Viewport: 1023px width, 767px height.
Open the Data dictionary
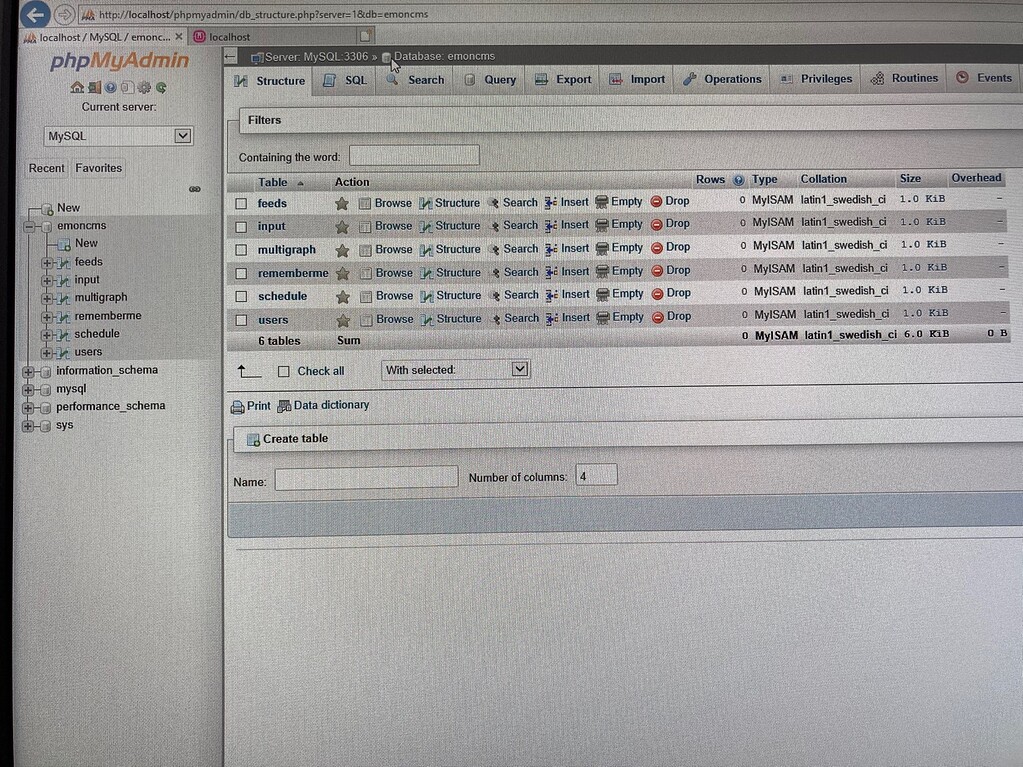[330, 405]
